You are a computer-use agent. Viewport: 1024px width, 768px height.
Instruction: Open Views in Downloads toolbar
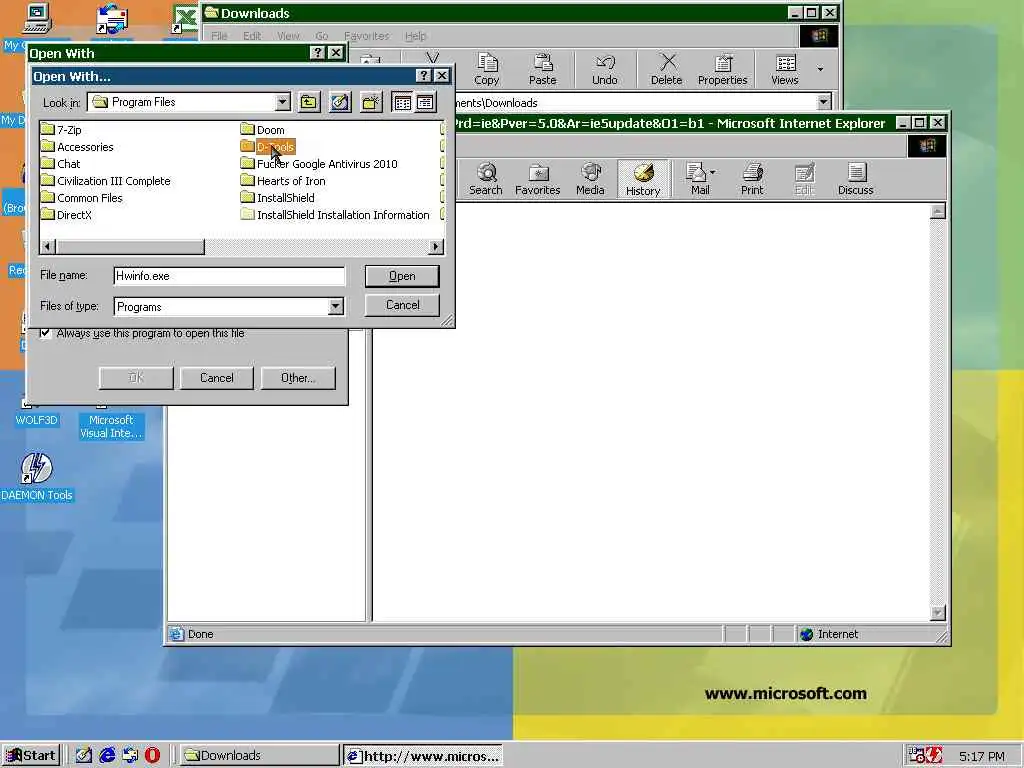785,69
